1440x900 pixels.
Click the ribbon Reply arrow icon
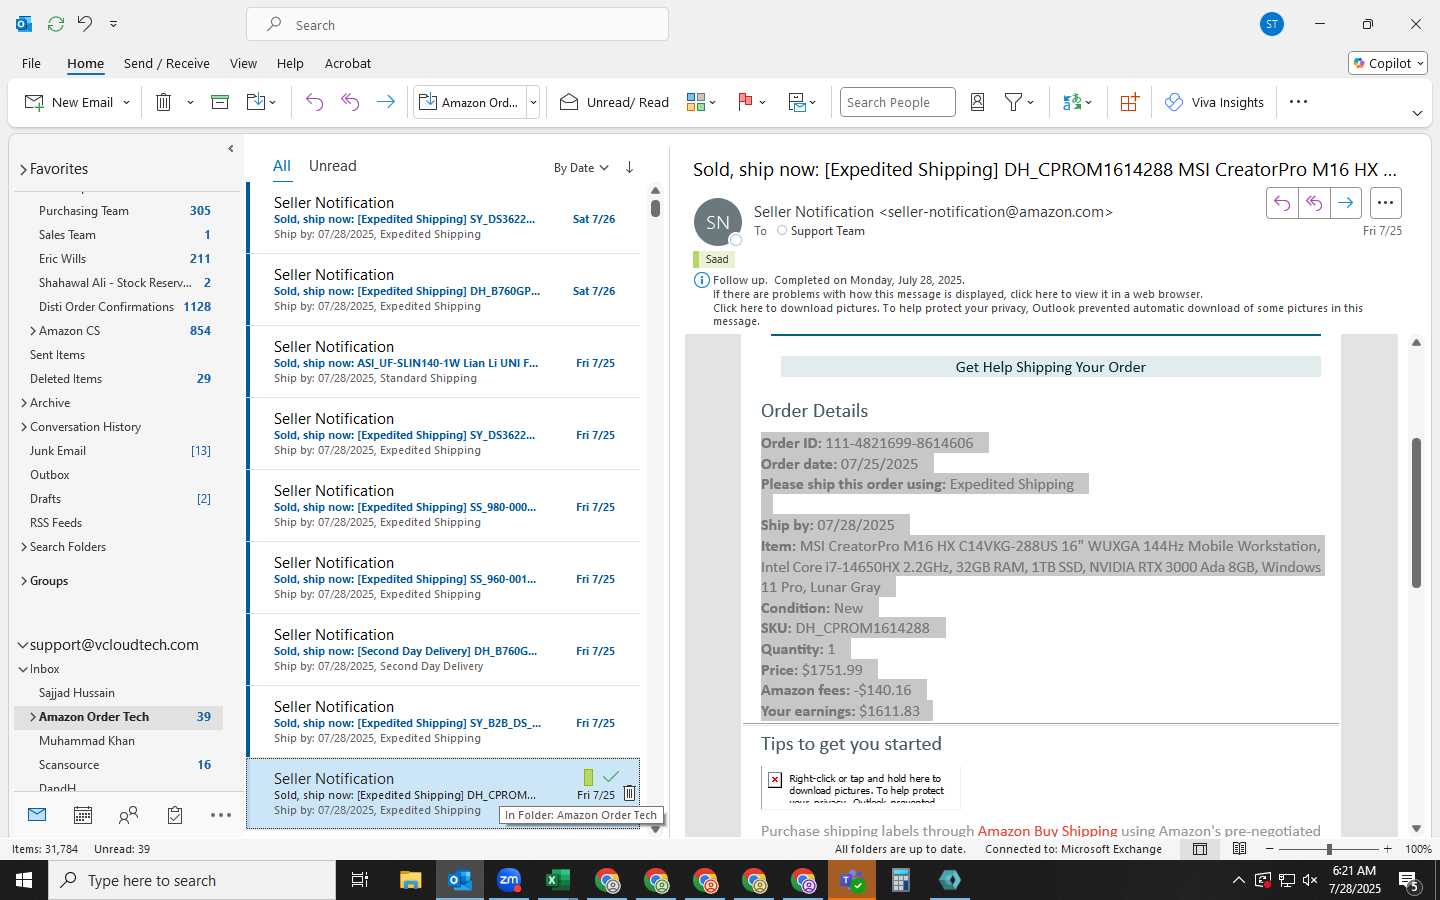(314, 102)
